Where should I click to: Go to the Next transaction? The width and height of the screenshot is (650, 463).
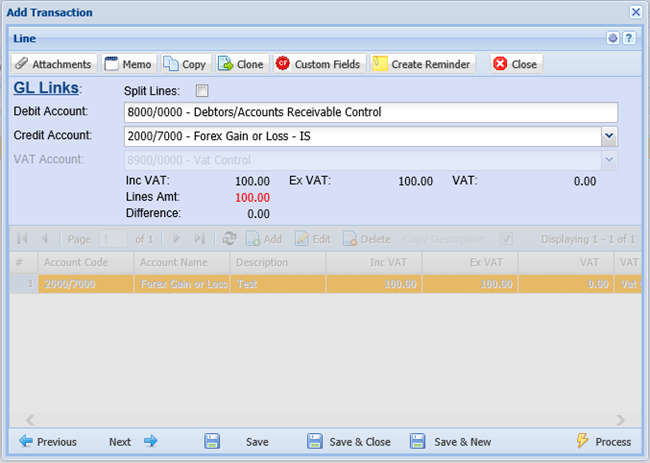133,441
